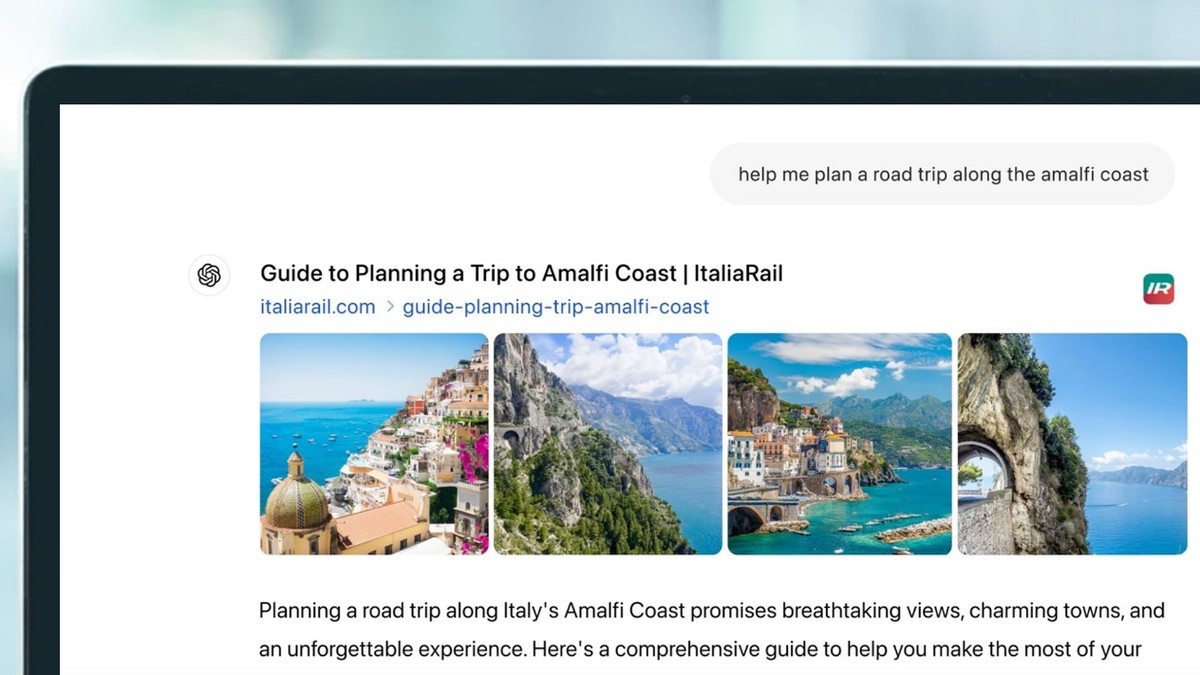The width and height of the screenshot is (1200, 675).
Task: Click the breadcrumb chevron after italiarail.com
Action: pos(390,307)
